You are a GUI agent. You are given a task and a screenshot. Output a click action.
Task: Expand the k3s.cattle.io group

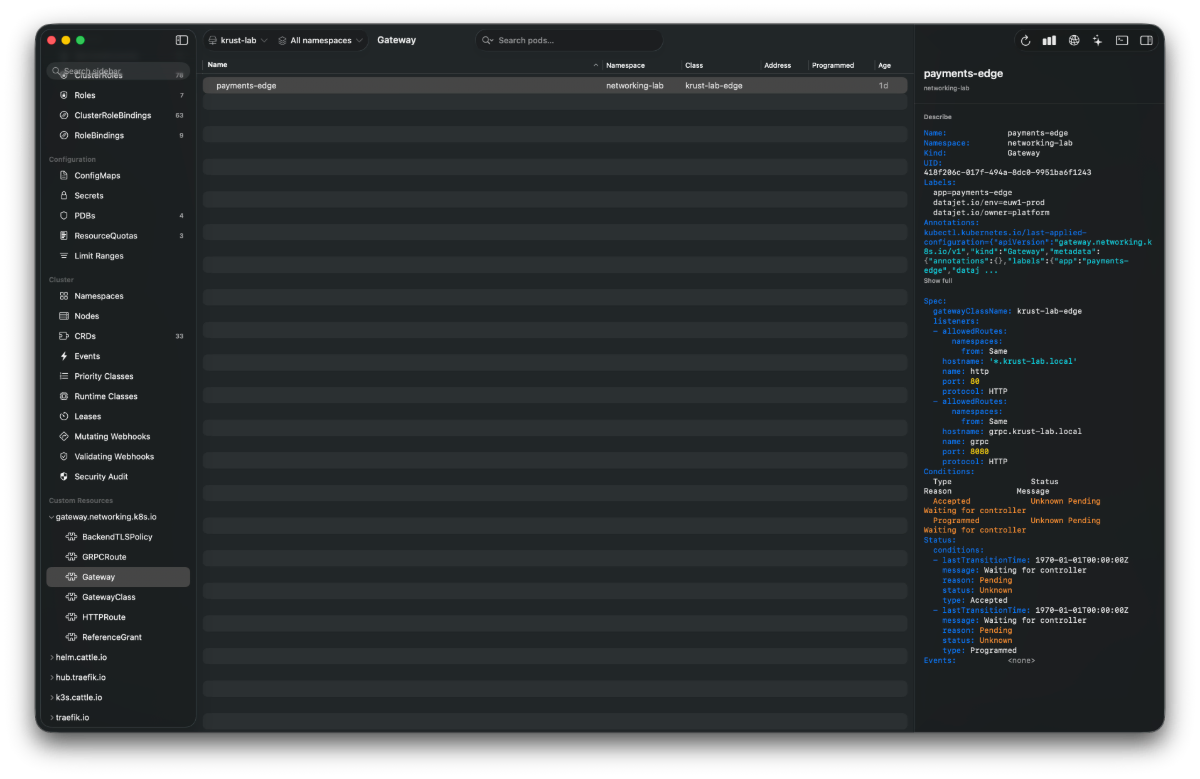(x=52, y=697)
